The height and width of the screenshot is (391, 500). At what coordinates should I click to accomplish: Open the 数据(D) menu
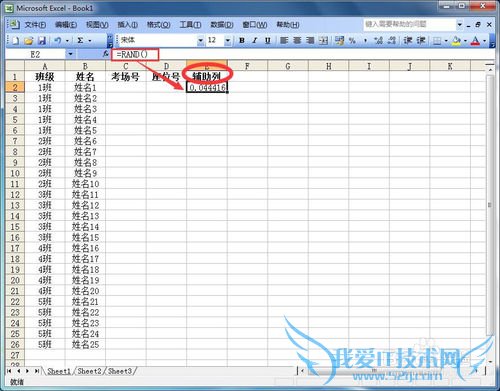222,25
